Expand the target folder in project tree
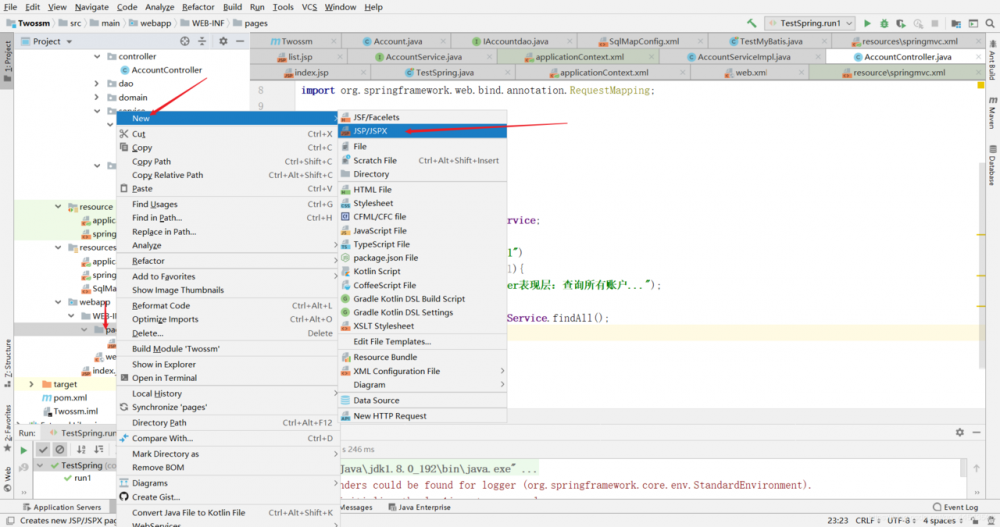This screenshot has width=1000, height=527. 32,384
